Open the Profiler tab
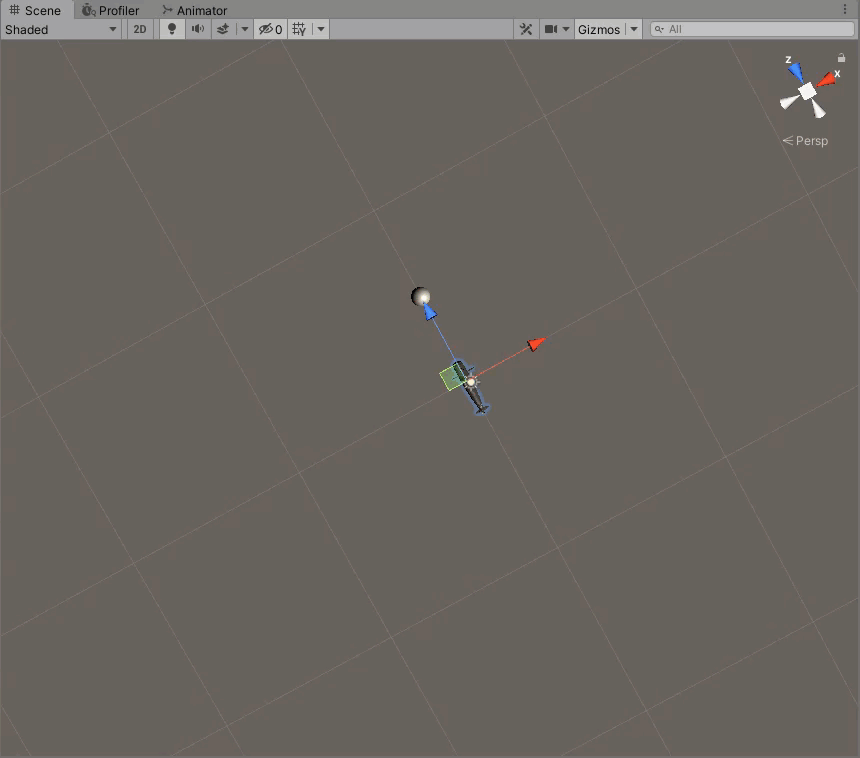The image size is (860, 758). point(110,10)
